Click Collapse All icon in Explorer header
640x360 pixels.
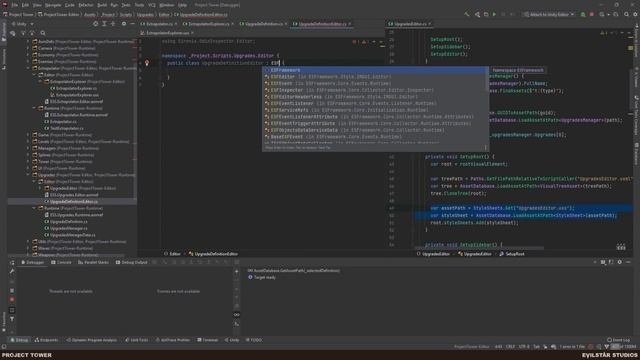[x=113, y=24]
